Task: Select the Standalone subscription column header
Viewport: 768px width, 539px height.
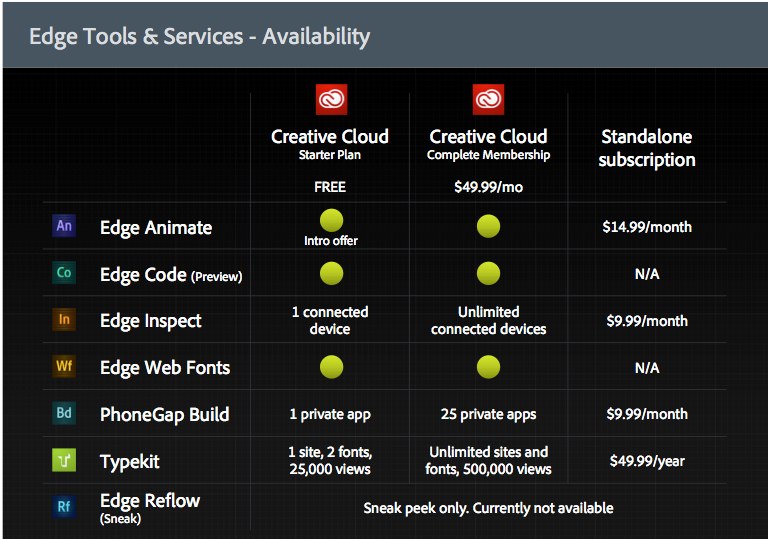Action: point(646,148)
